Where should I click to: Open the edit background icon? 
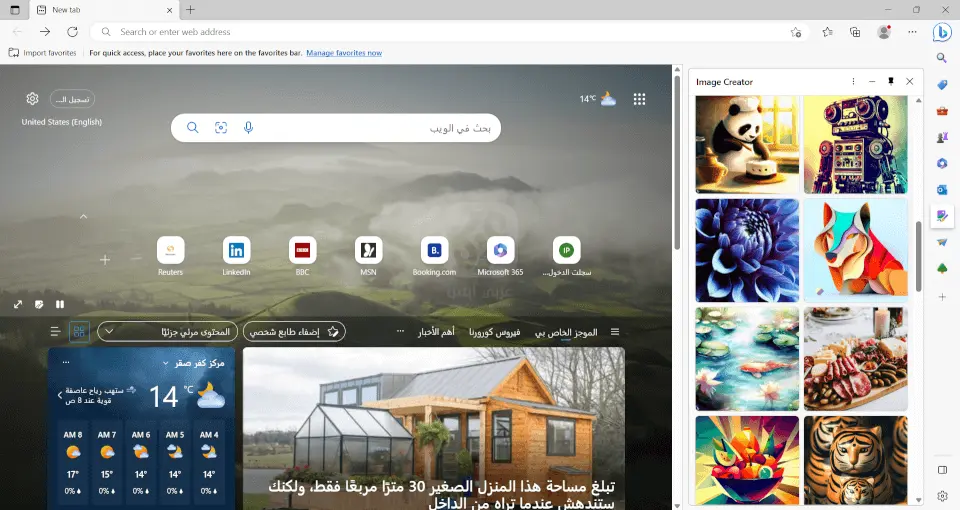[39, 304]
